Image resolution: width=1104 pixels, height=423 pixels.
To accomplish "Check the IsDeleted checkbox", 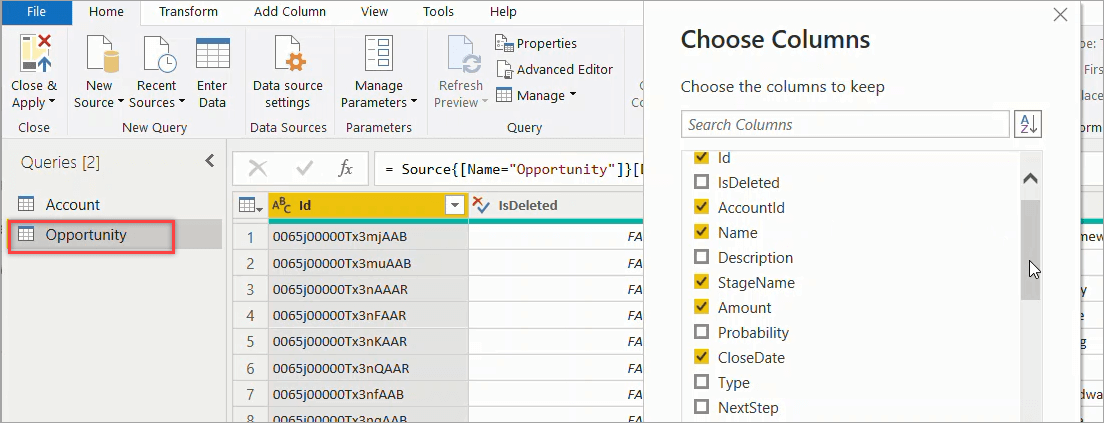I will (x=701, y=182).
